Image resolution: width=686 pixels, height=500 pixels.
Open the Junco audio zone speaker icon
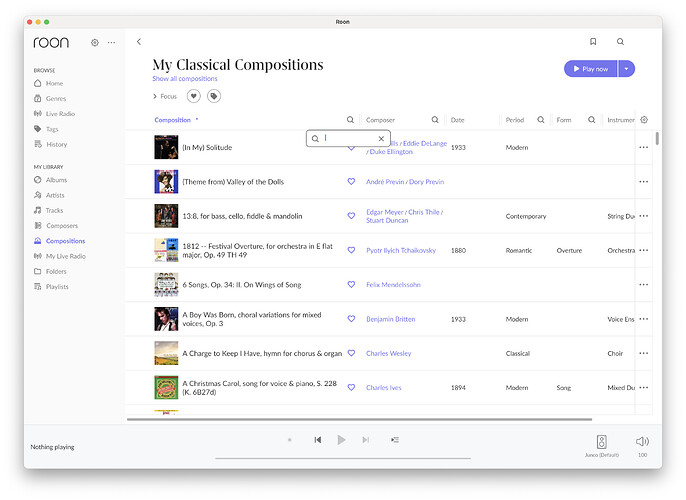pos(602,441)
